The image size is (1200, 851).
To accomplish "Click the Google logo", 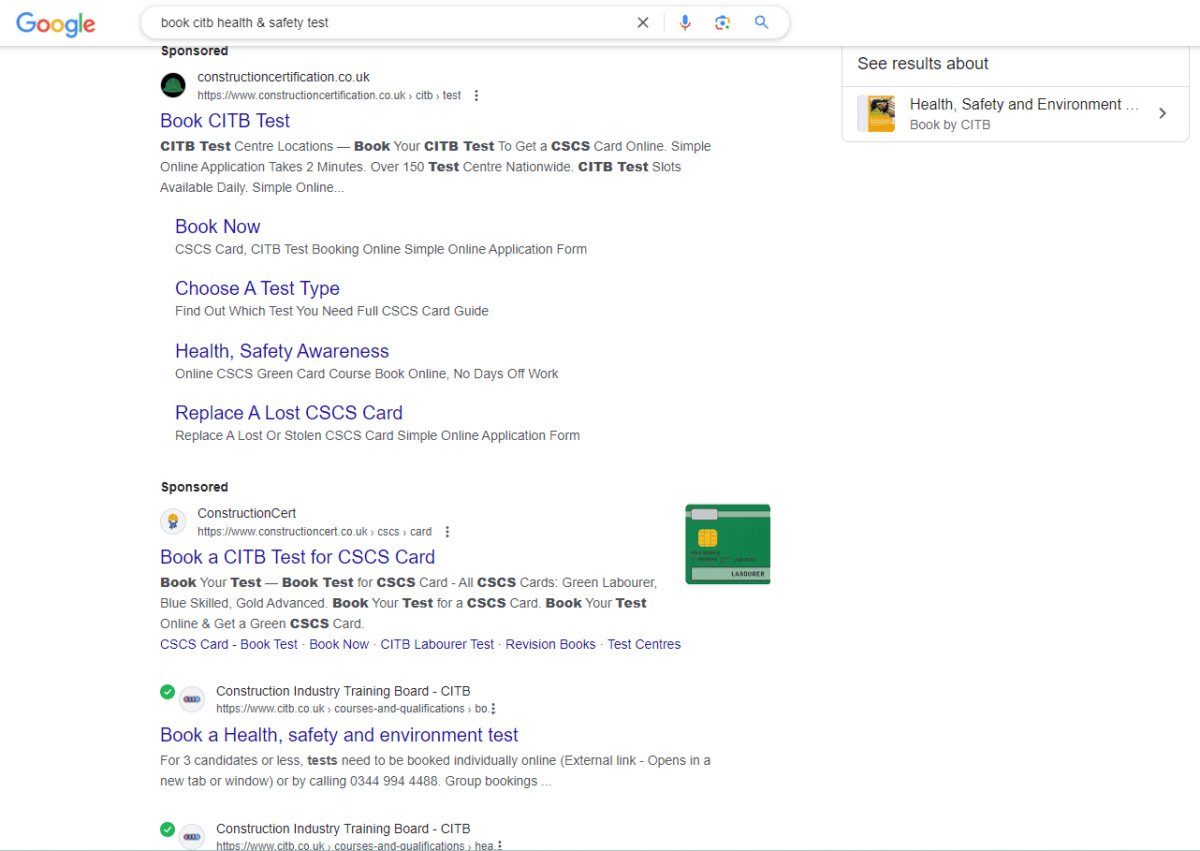I will pos(56,24).
